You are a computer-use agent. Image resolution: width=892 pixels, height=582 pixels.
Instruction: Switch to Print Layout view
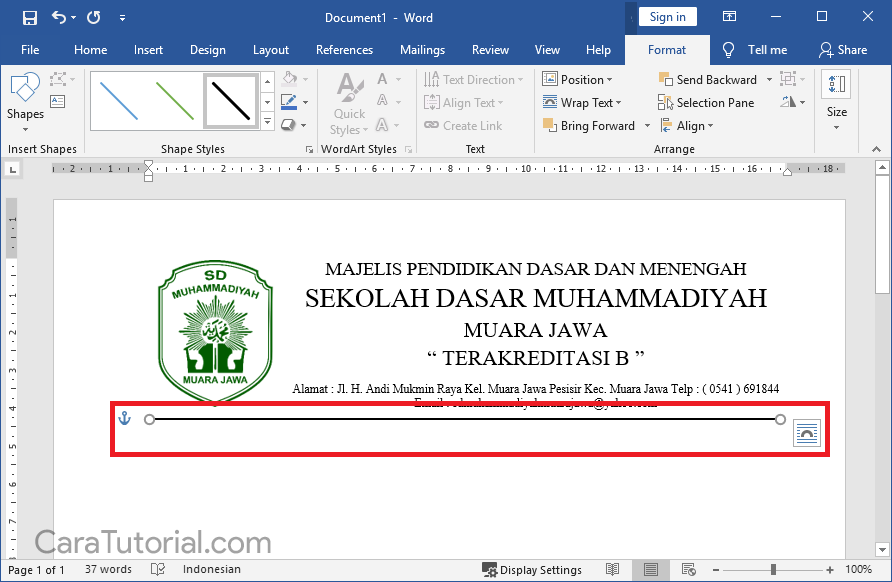650,569
